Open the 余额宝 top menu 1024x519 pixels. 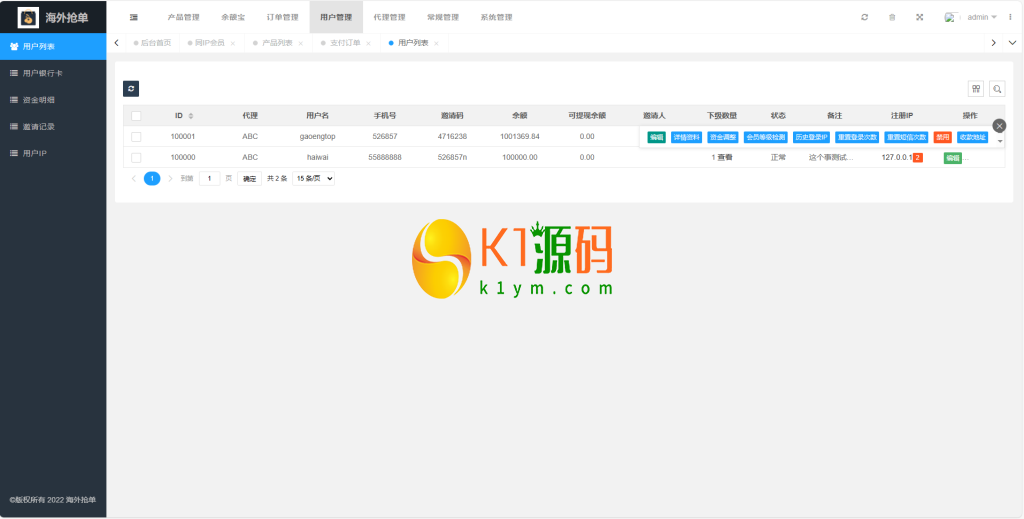[x=233, y=17]
